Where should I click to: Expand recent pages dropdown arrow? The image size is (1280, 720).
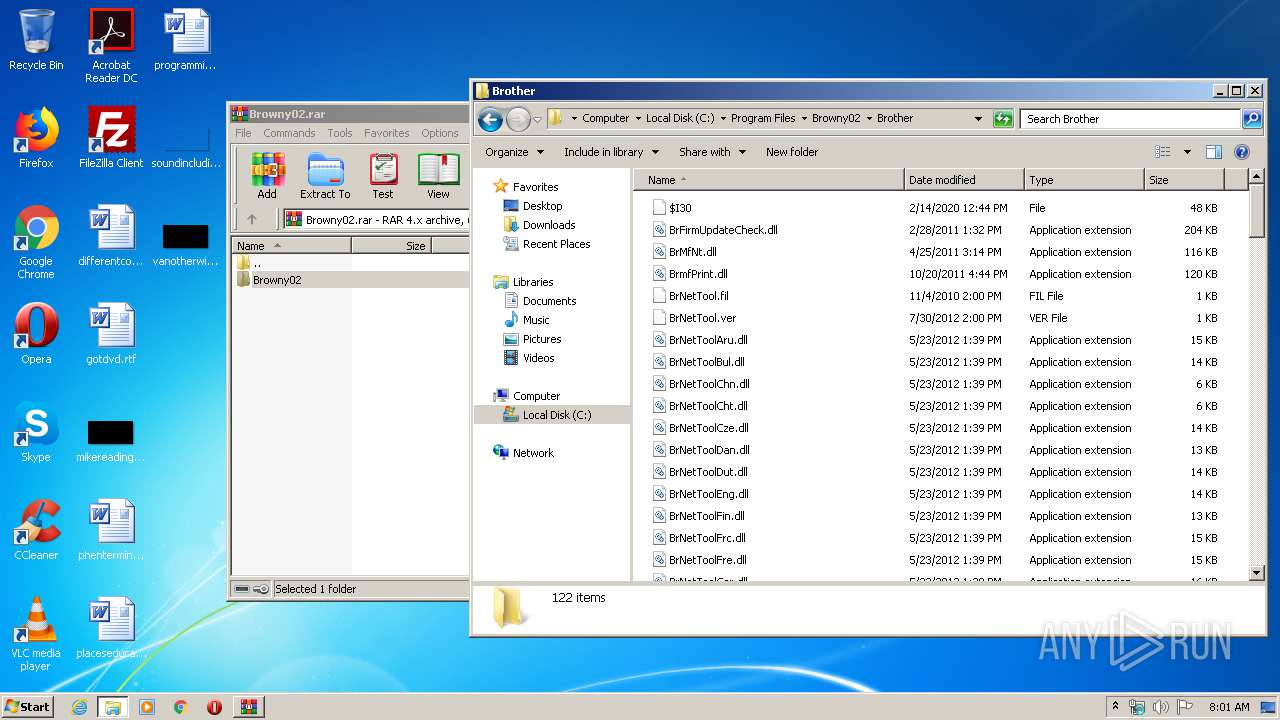point(537,120)
